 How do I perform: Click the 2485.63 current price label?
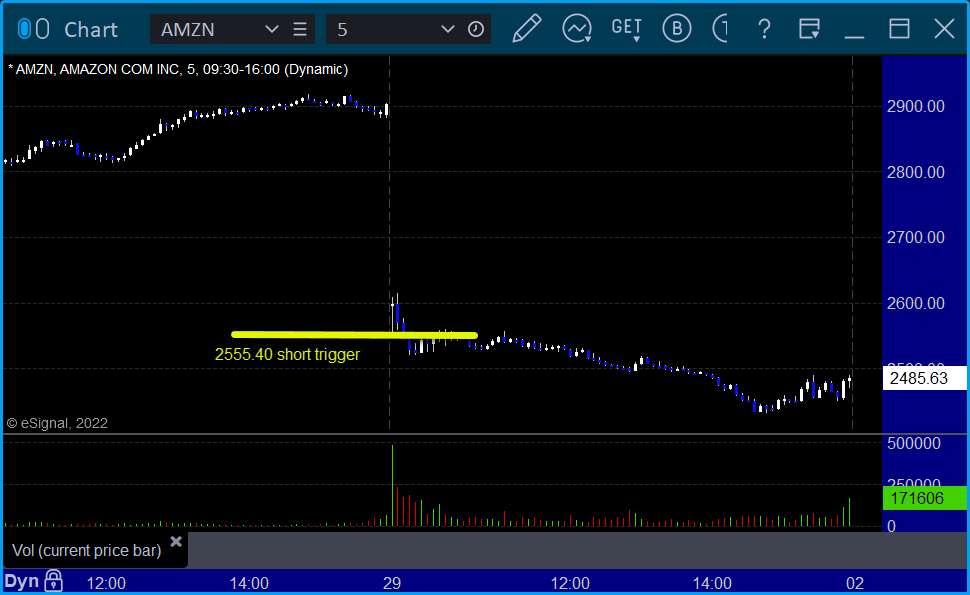(924, 378)
